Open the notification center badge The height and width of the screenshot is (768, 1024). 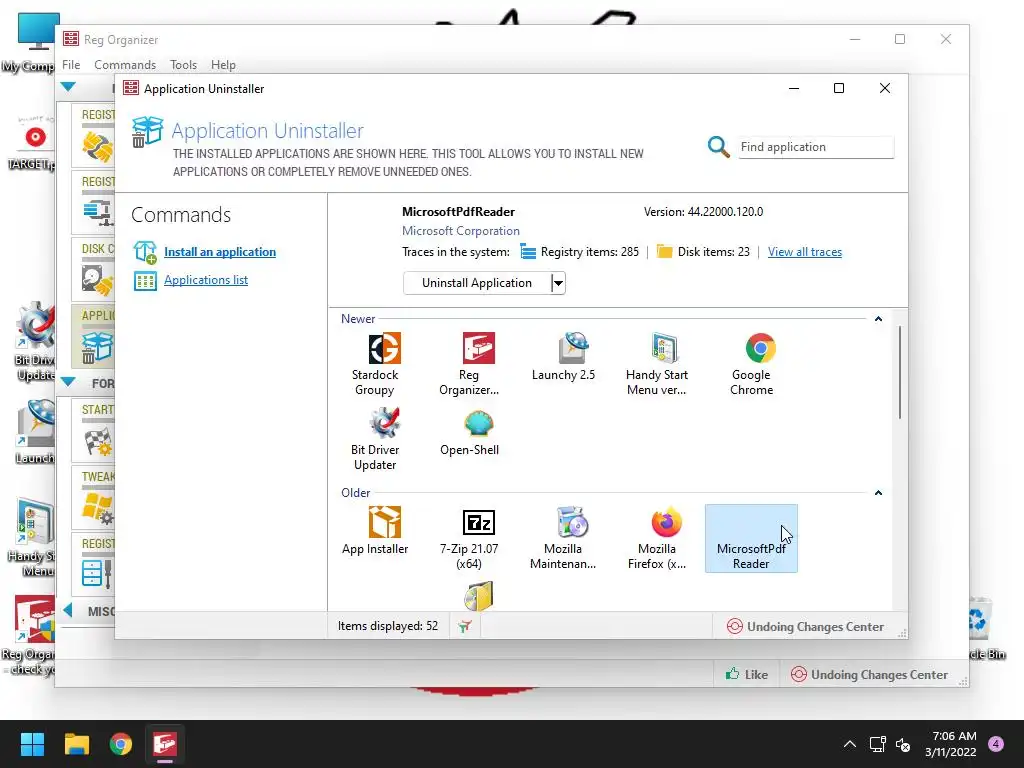[x=996, y=744]
